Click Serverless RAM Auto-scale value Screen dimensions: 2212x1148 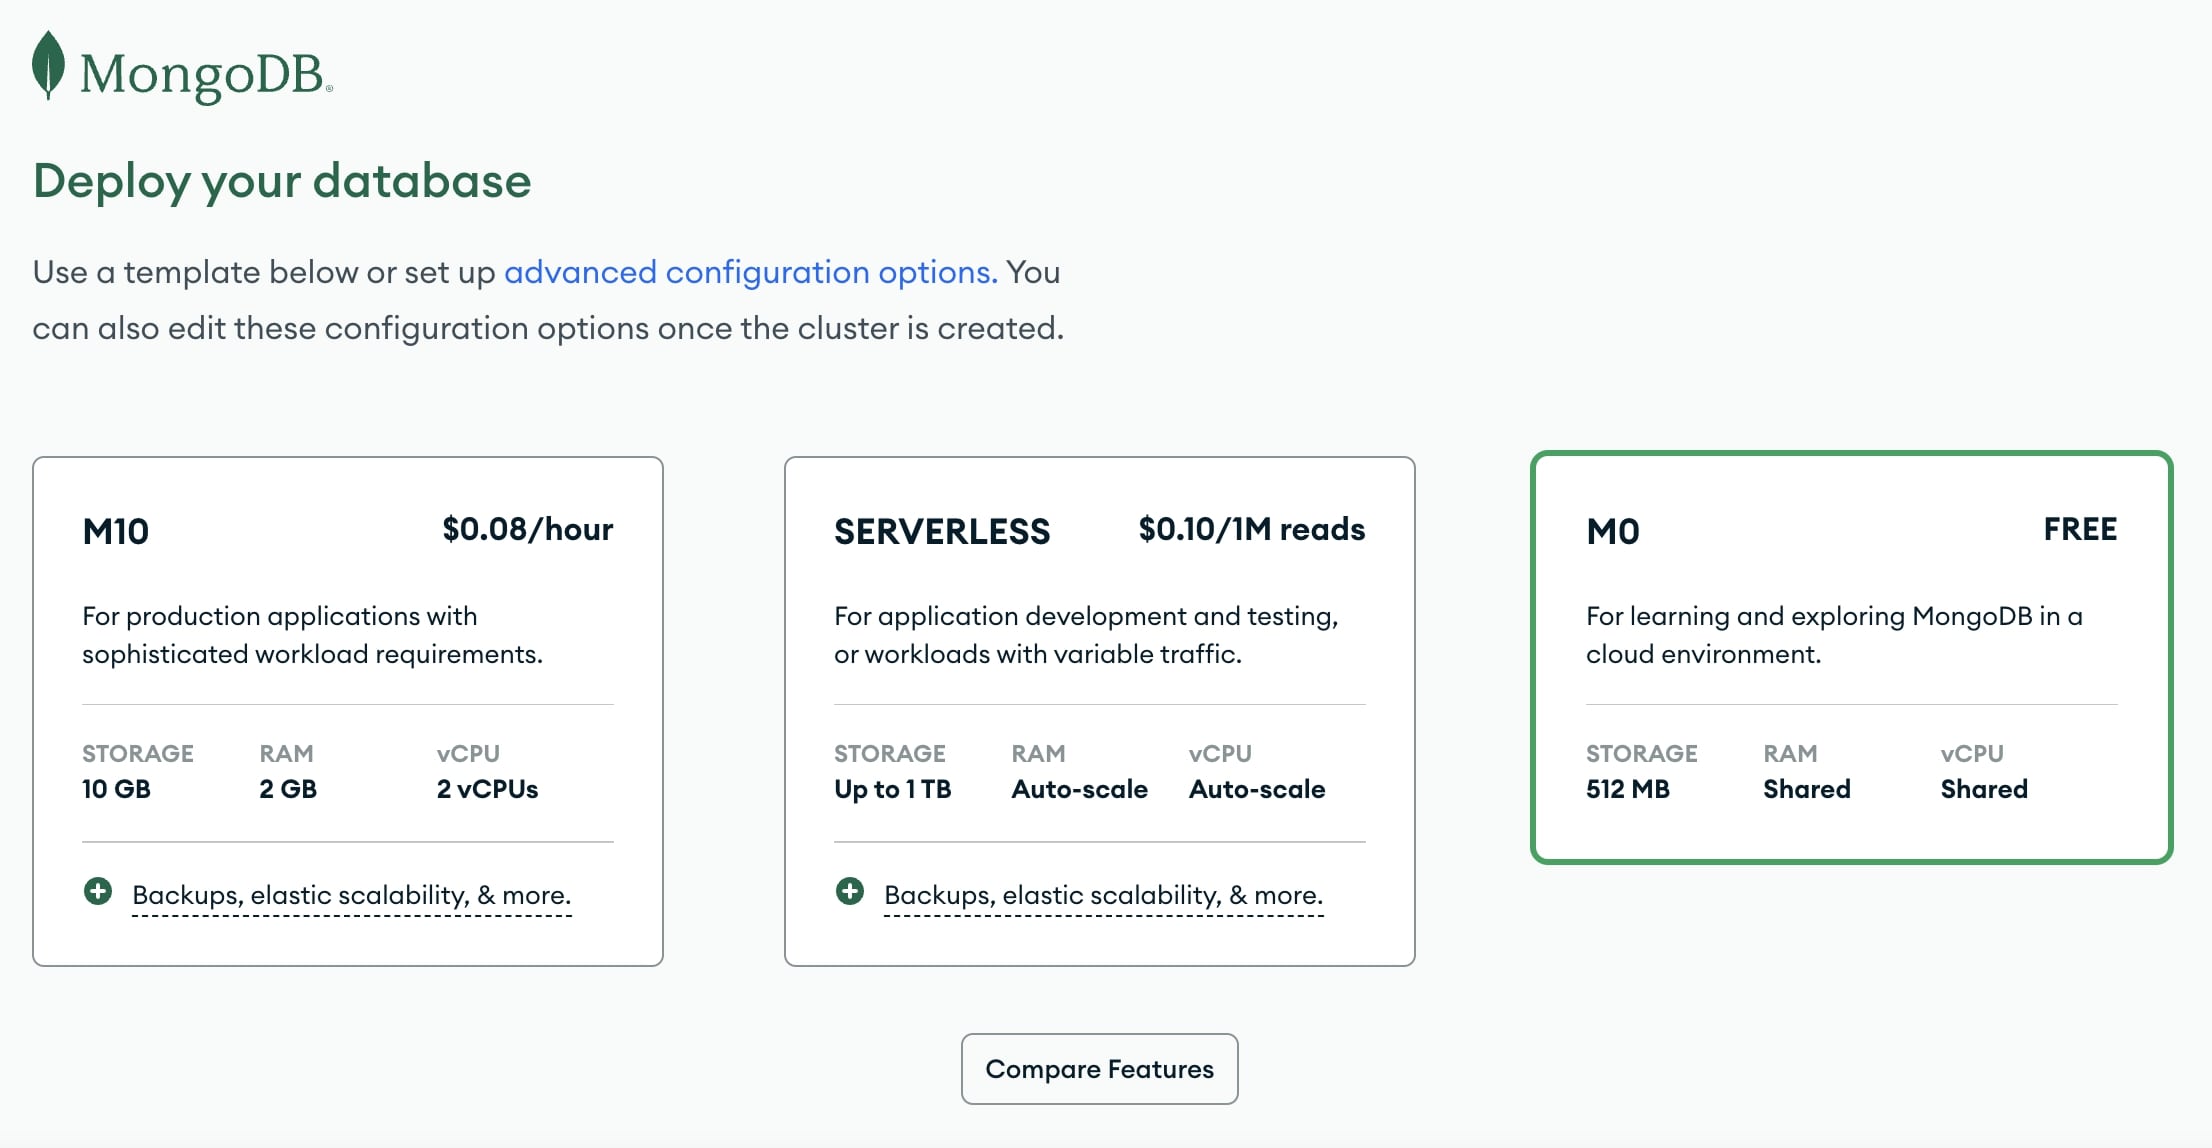(1080, 789)
